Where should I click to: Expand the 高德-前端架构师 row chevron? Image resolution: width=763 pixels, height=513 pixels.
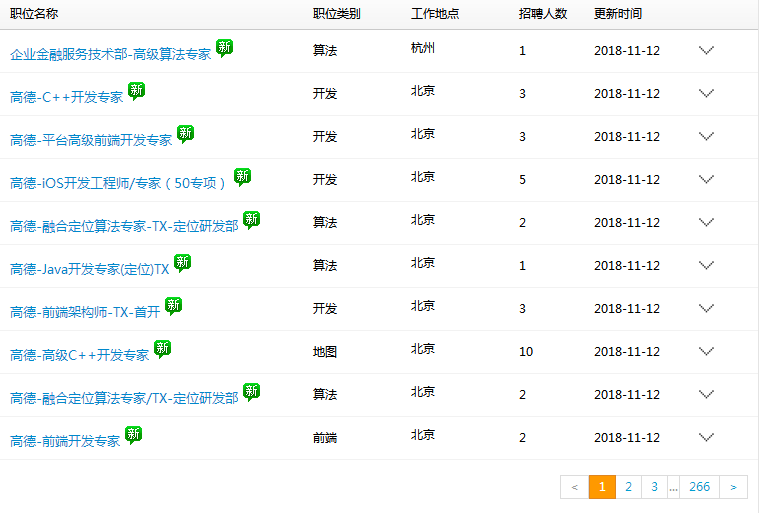706,308
